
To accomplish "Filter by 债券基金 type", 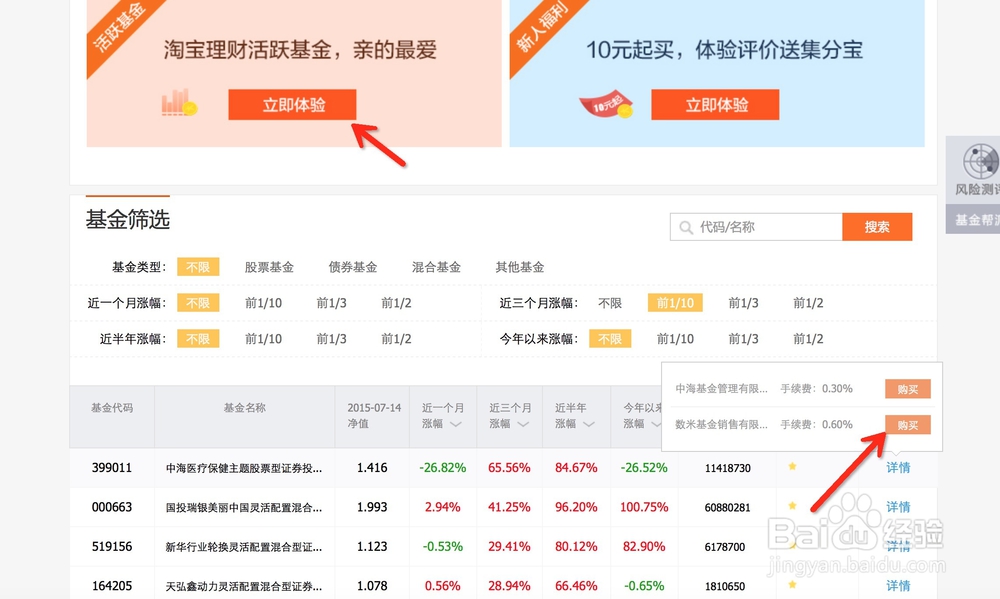I will [353, 267].
